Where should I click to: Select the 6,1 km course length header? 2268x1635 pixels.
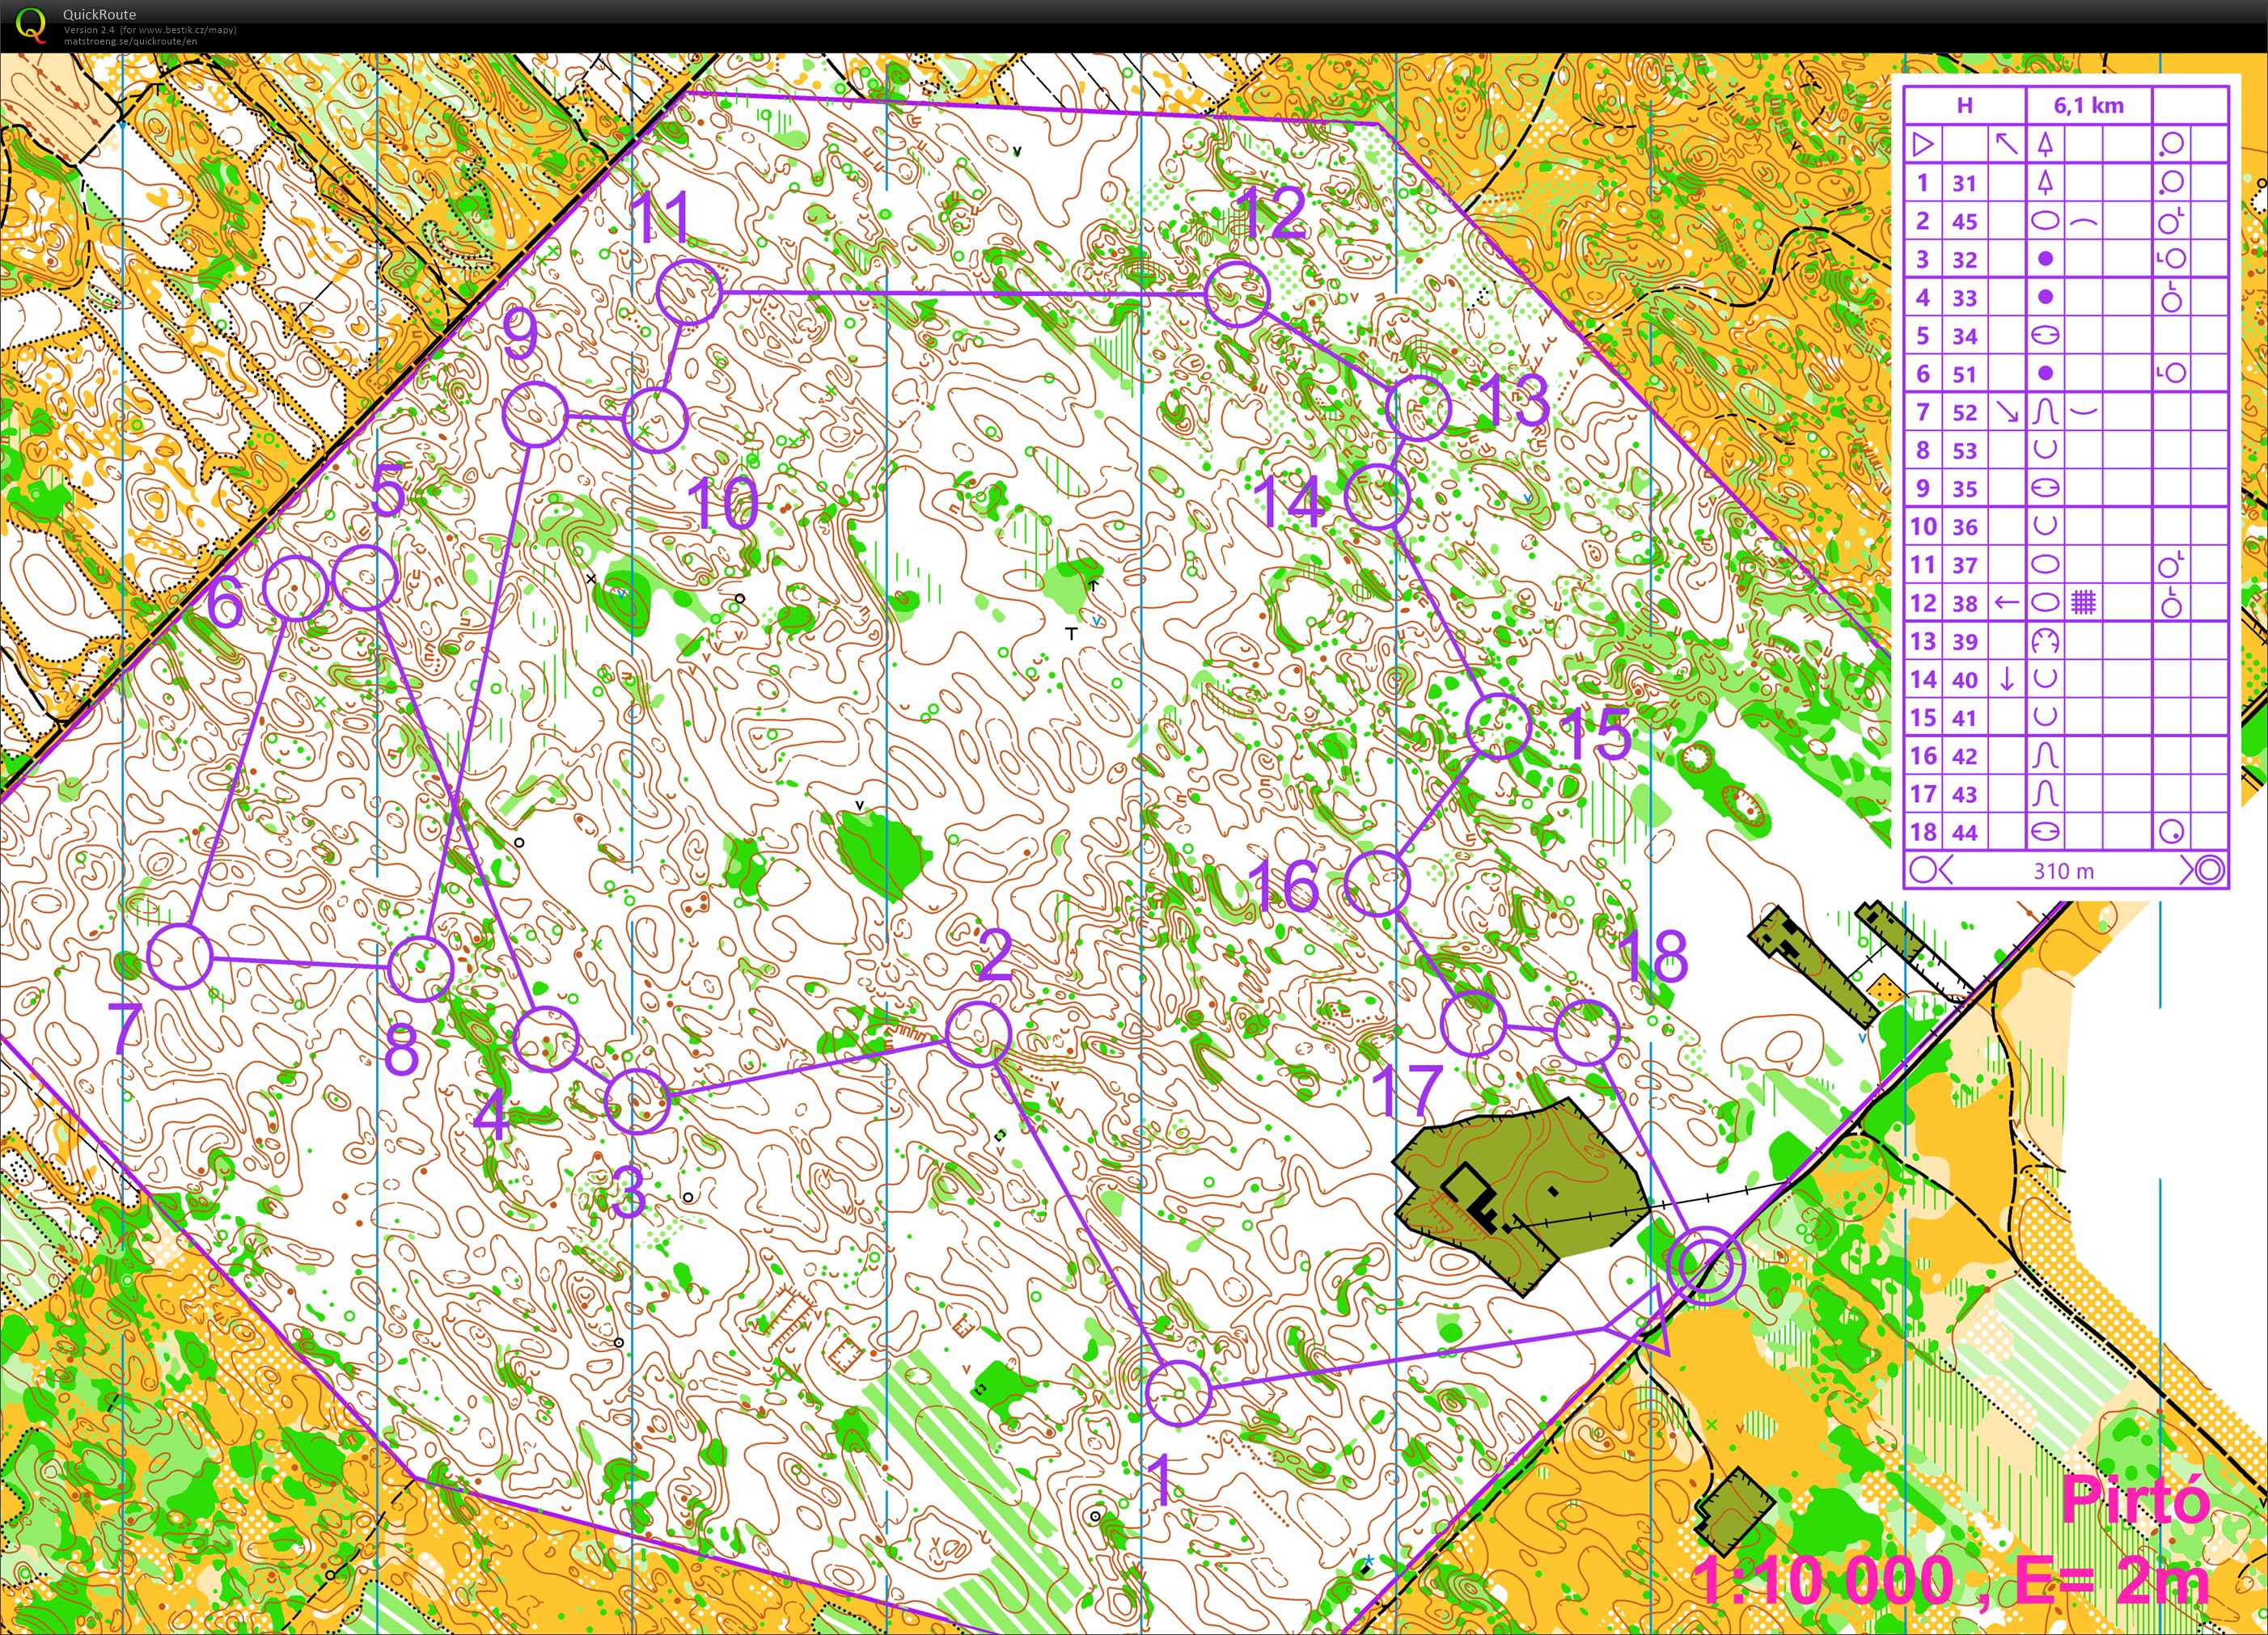[x=2088, y=106]
